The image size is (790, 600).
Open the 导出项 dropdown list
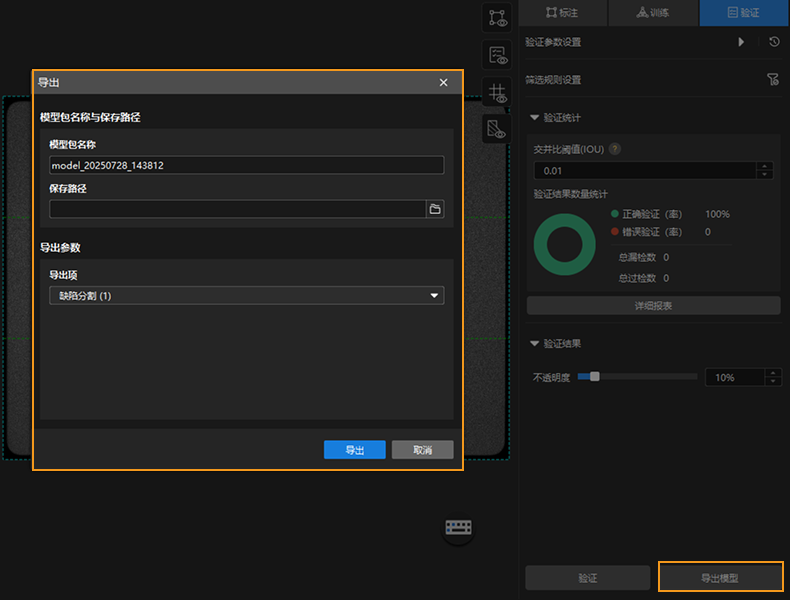coord(246,296)
